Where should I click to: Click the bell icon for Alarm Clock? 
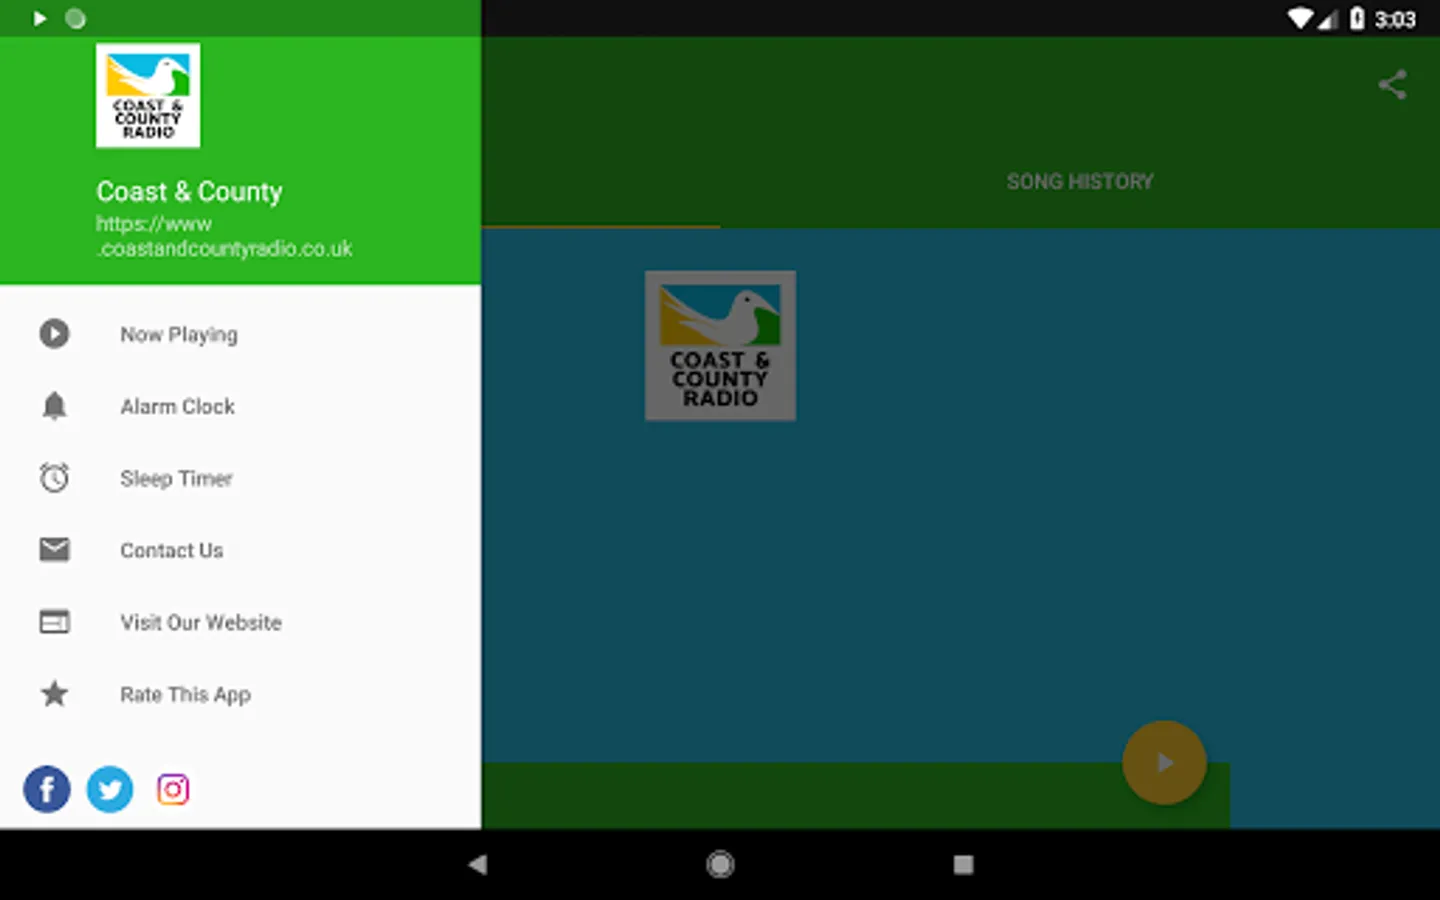point(55,406)
